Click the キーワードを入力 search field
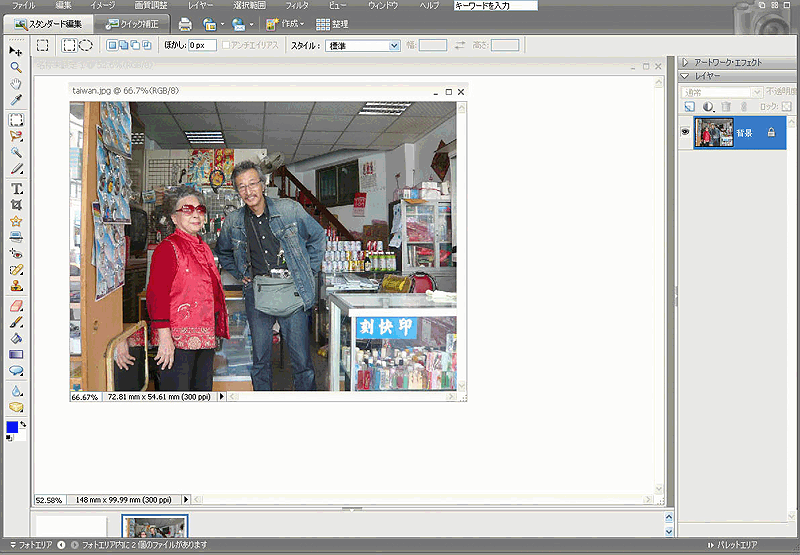800x555 pixels. tap(495, 6)
